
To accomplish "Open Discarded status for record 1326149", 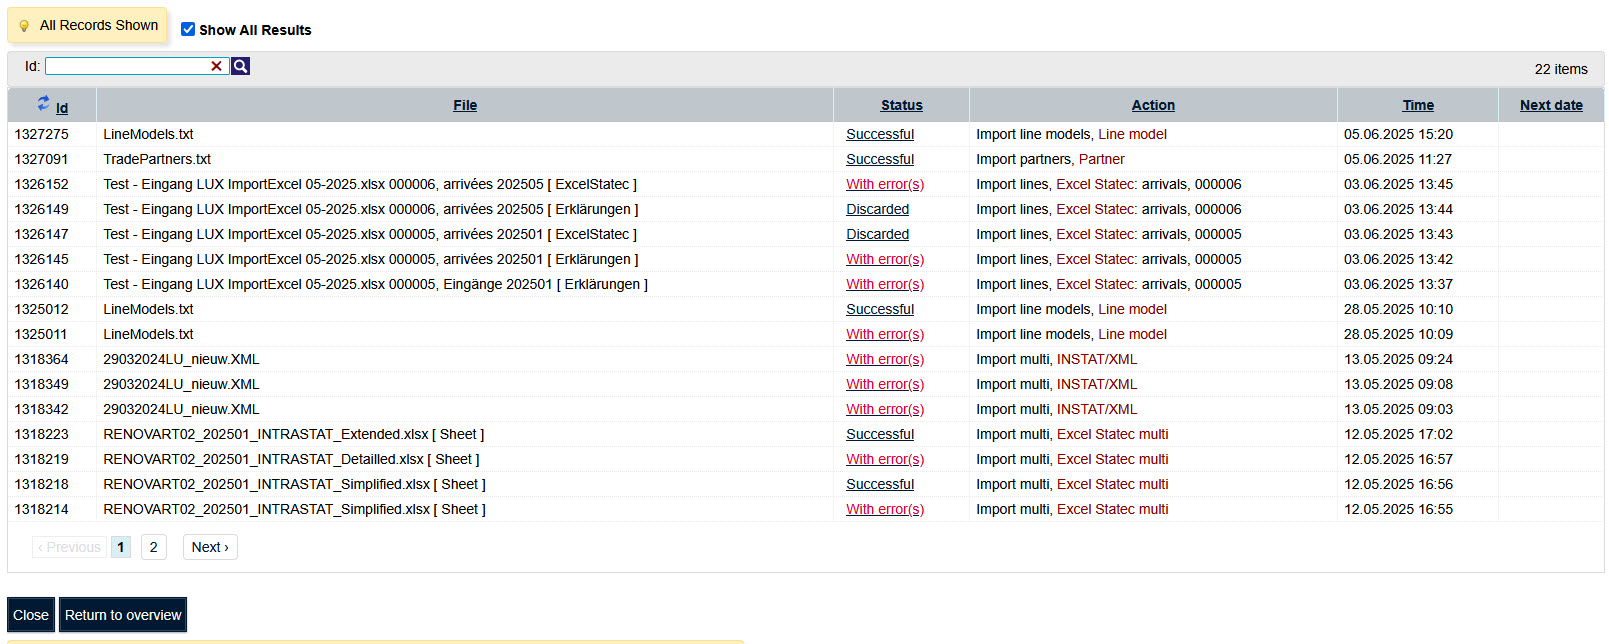I will click(877, 209).
